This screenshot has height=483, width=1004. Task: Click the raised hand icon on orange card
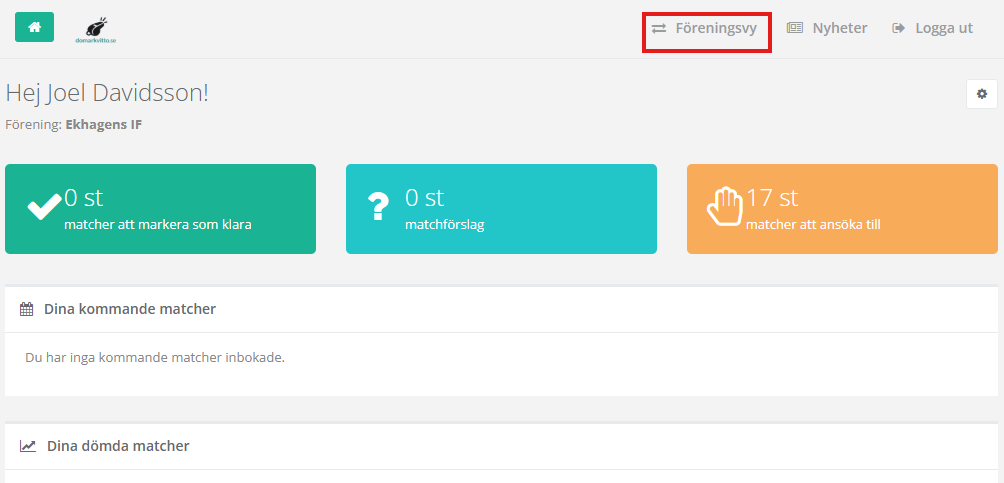[725, 206]
